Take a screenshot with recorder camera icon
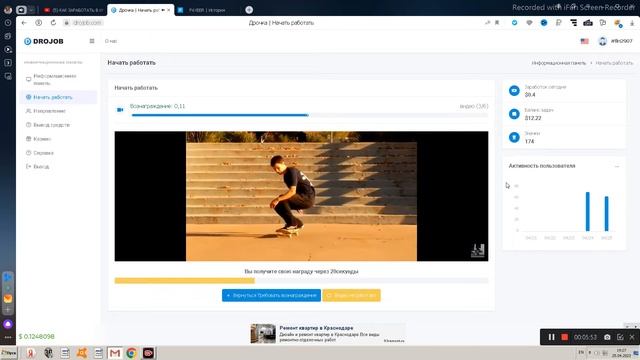 click(607, 337)
